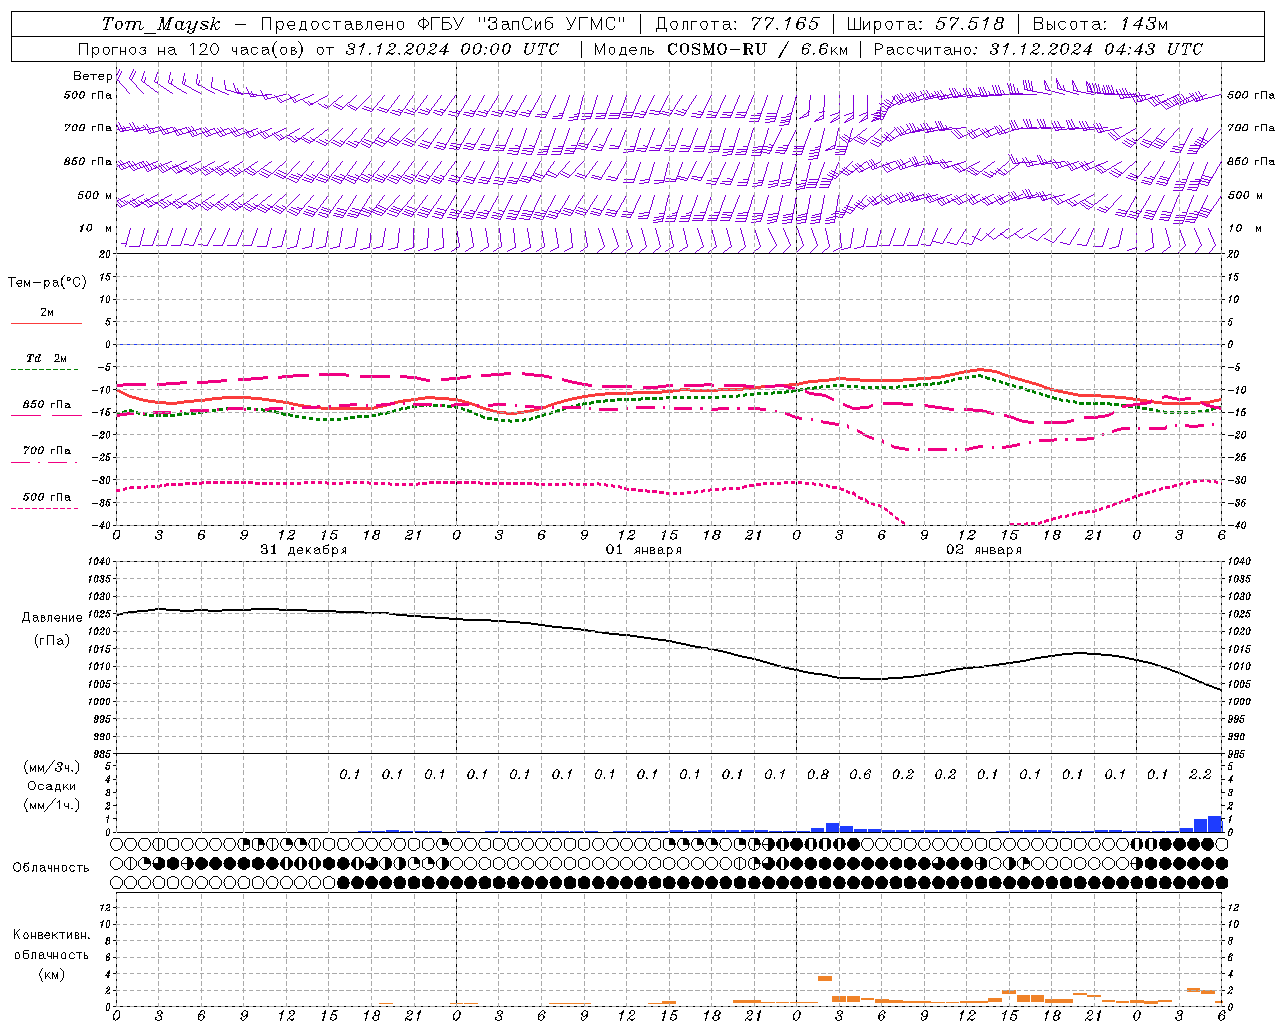The width and height of the screenshot is (1280, 1024).
Task: Click the Широта: 57.518 value
Action: [926, 24]
